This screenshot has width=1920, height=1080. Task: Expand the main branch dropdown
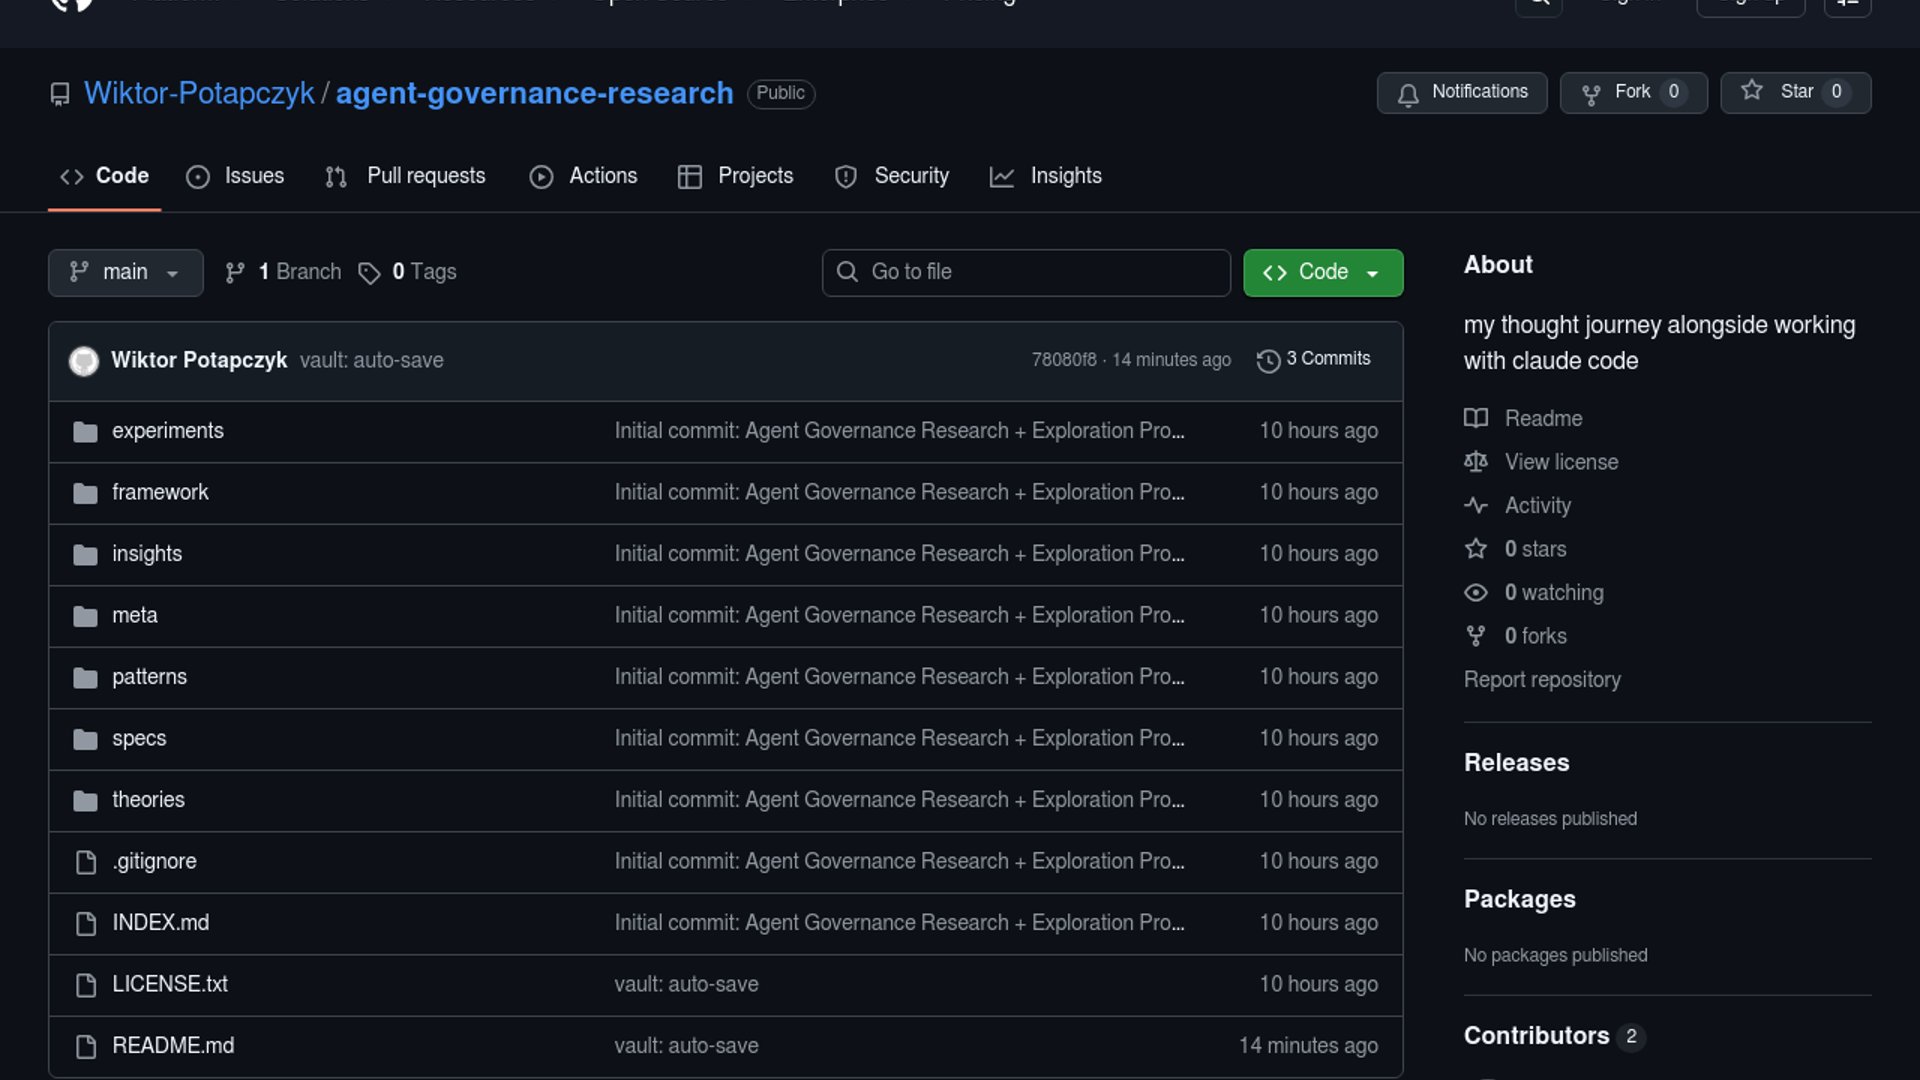tap(125, 272)
